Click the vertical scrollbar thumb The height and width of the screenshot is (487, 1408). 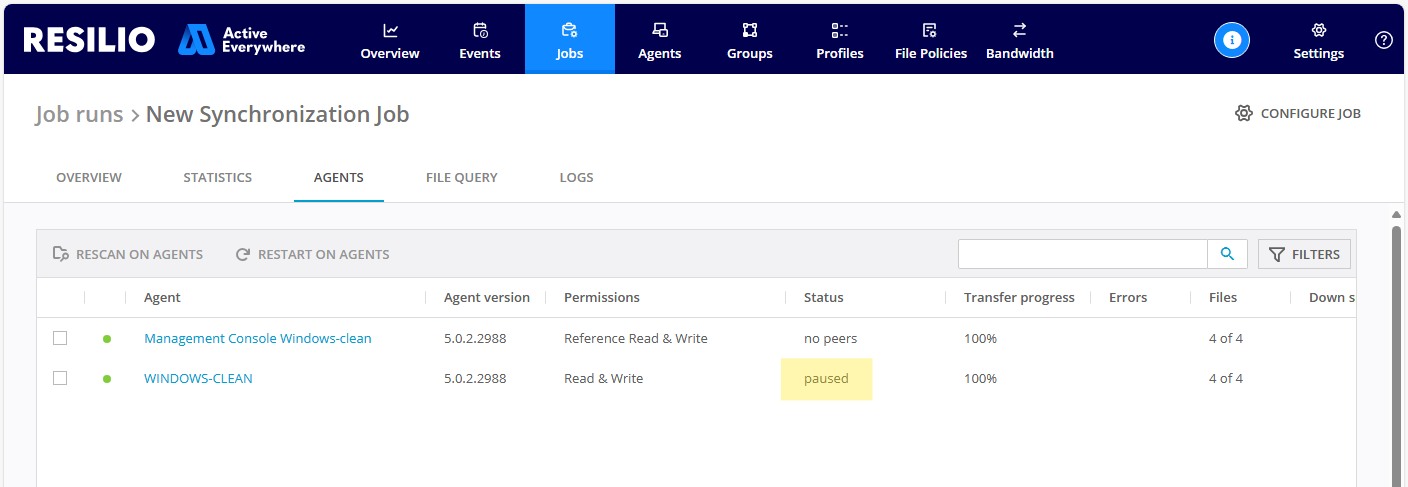pyautogui.click(x=1396, y=350)
